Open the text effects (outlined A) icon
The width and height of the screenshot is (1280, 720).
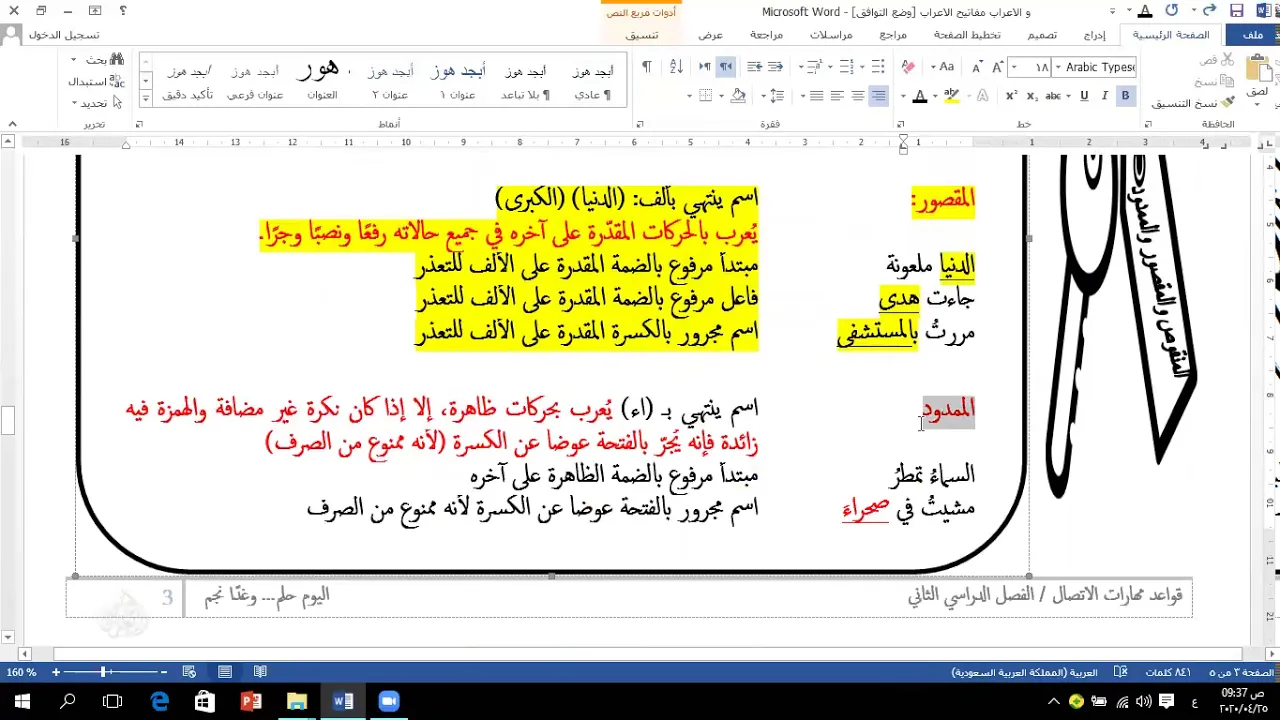tap(982, 96)
